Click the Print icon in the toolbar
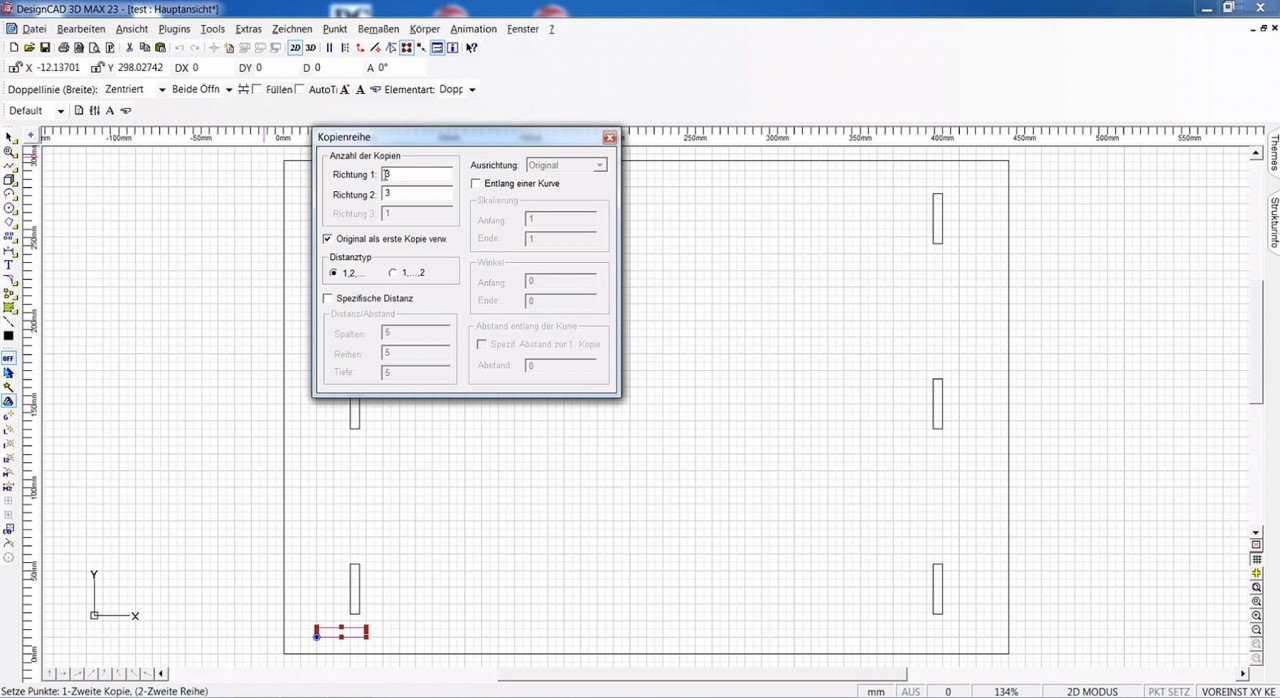This screenshot has height=698, width=1280. tap(64, 47)
